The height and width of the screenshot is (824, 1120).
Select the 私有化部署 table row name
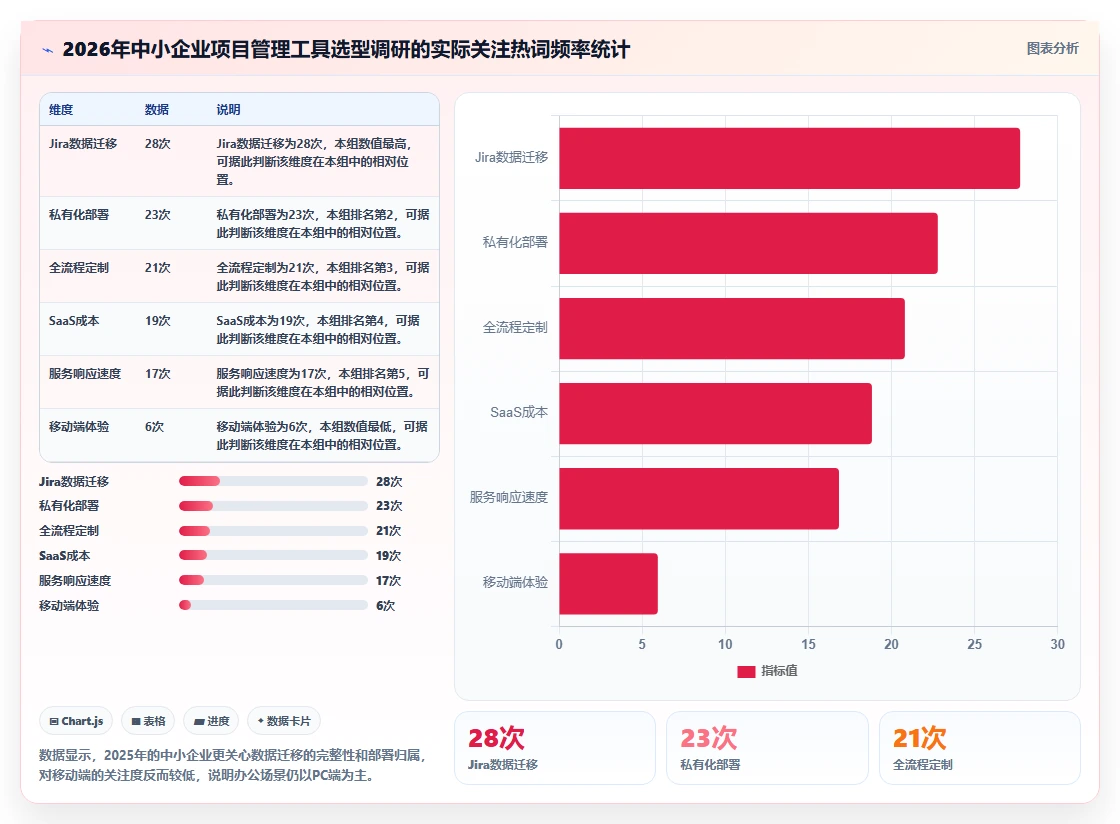pyautogui.click(x=79, y=215)
